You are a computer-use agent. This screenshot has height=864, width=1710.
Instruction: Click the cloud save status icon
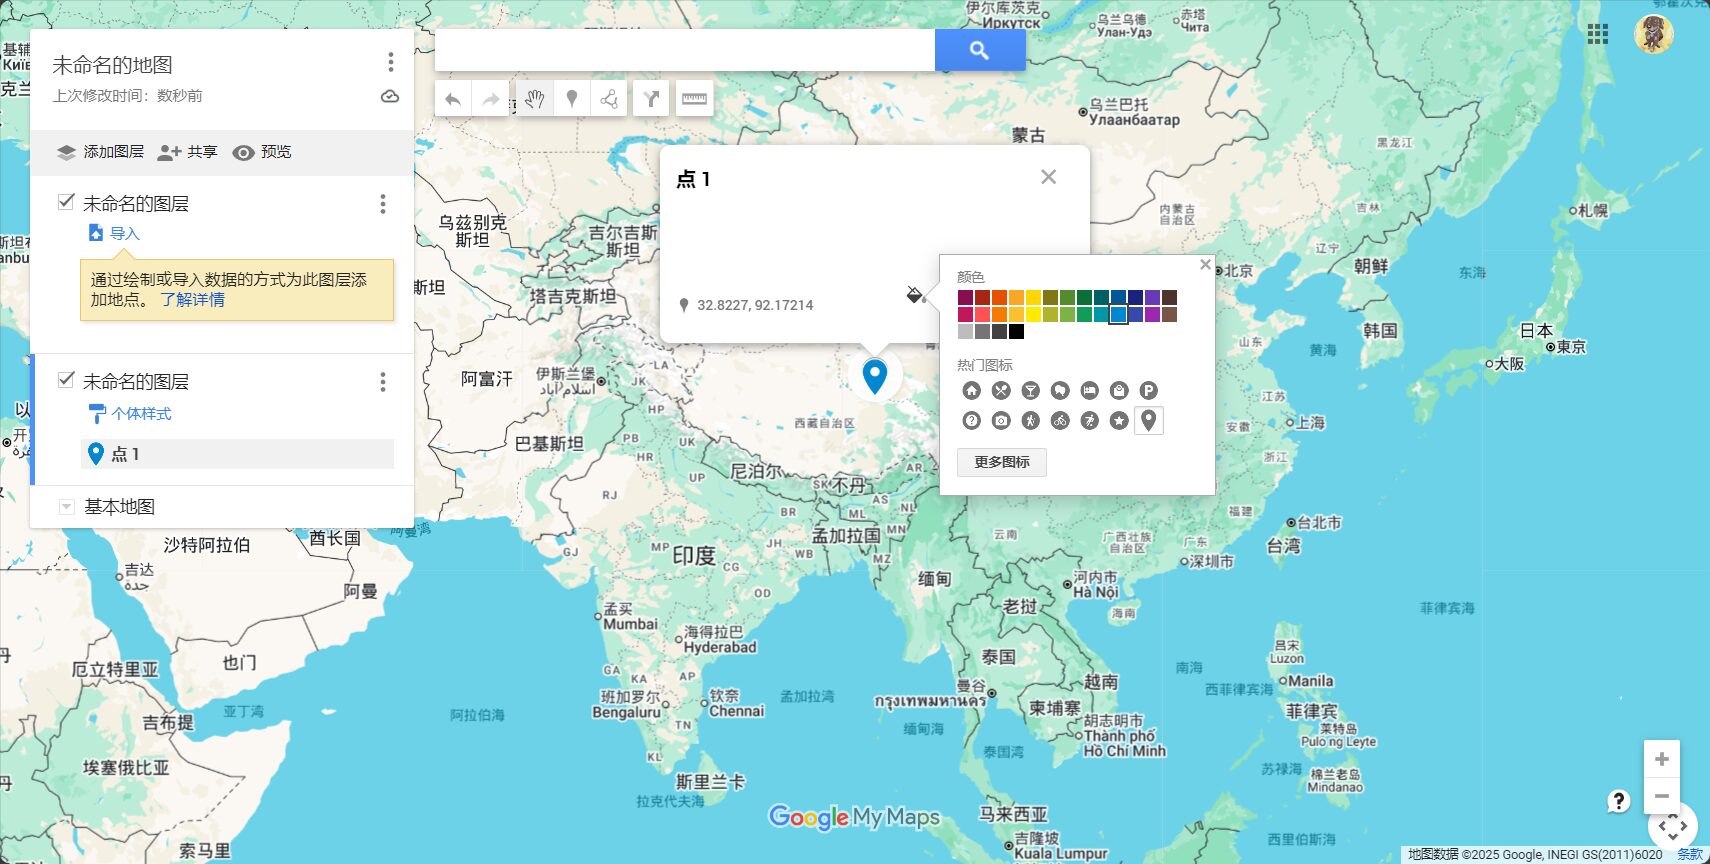click(390, 96)
